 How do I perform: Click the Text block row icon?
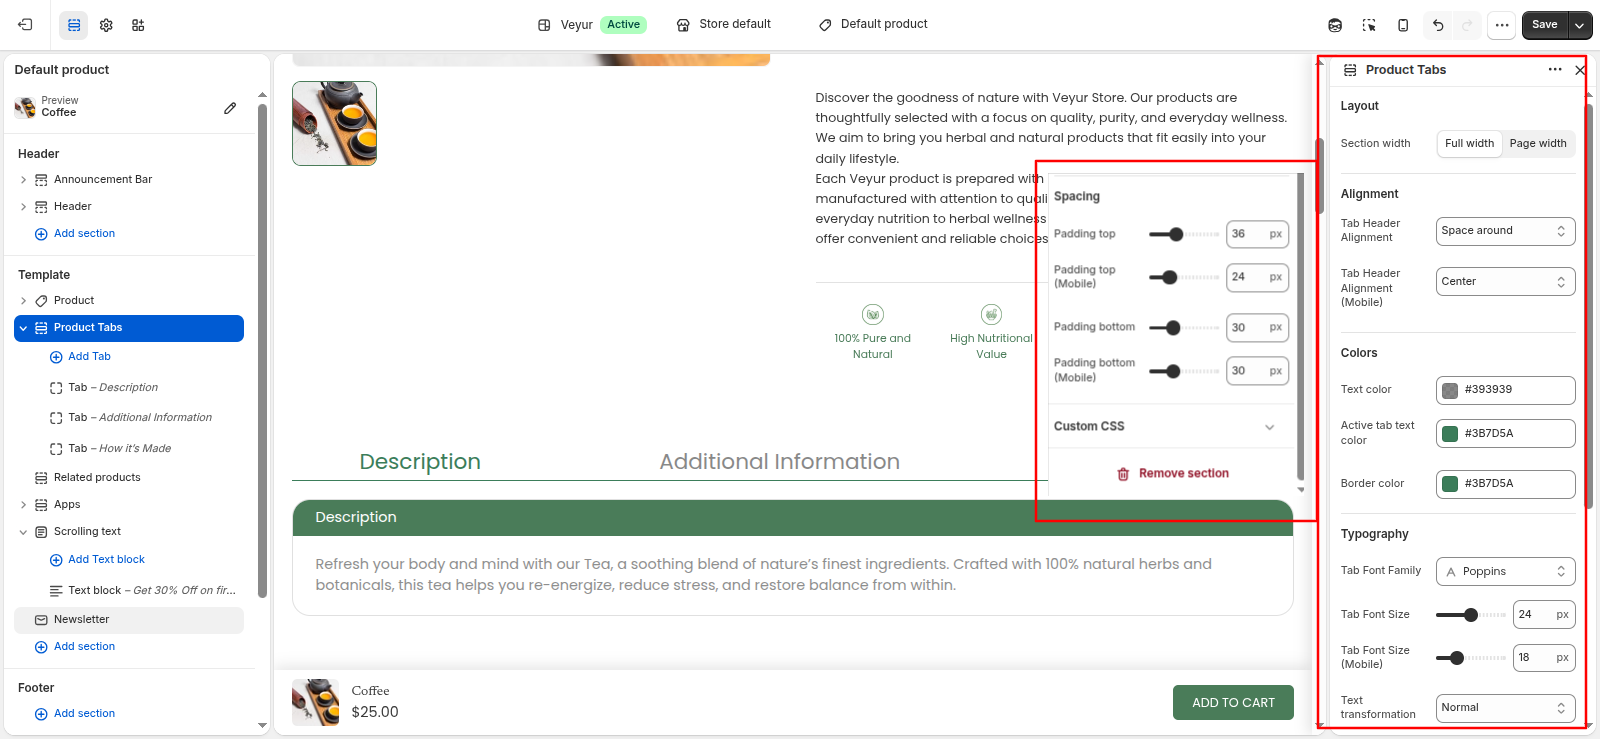[56, 591]
